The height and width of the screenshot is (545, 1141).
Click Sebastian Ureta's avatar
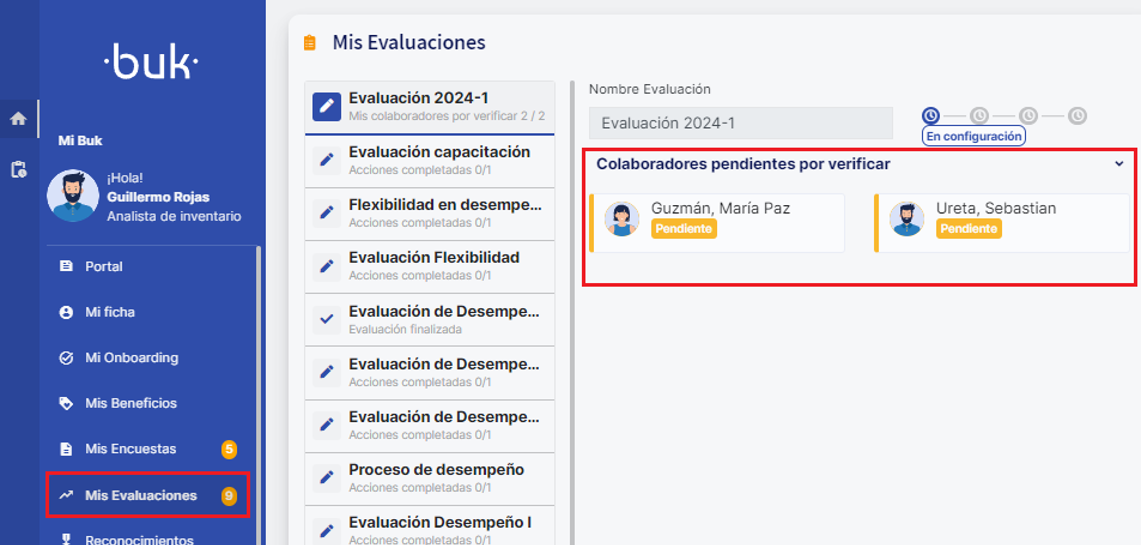coord(906,219)
